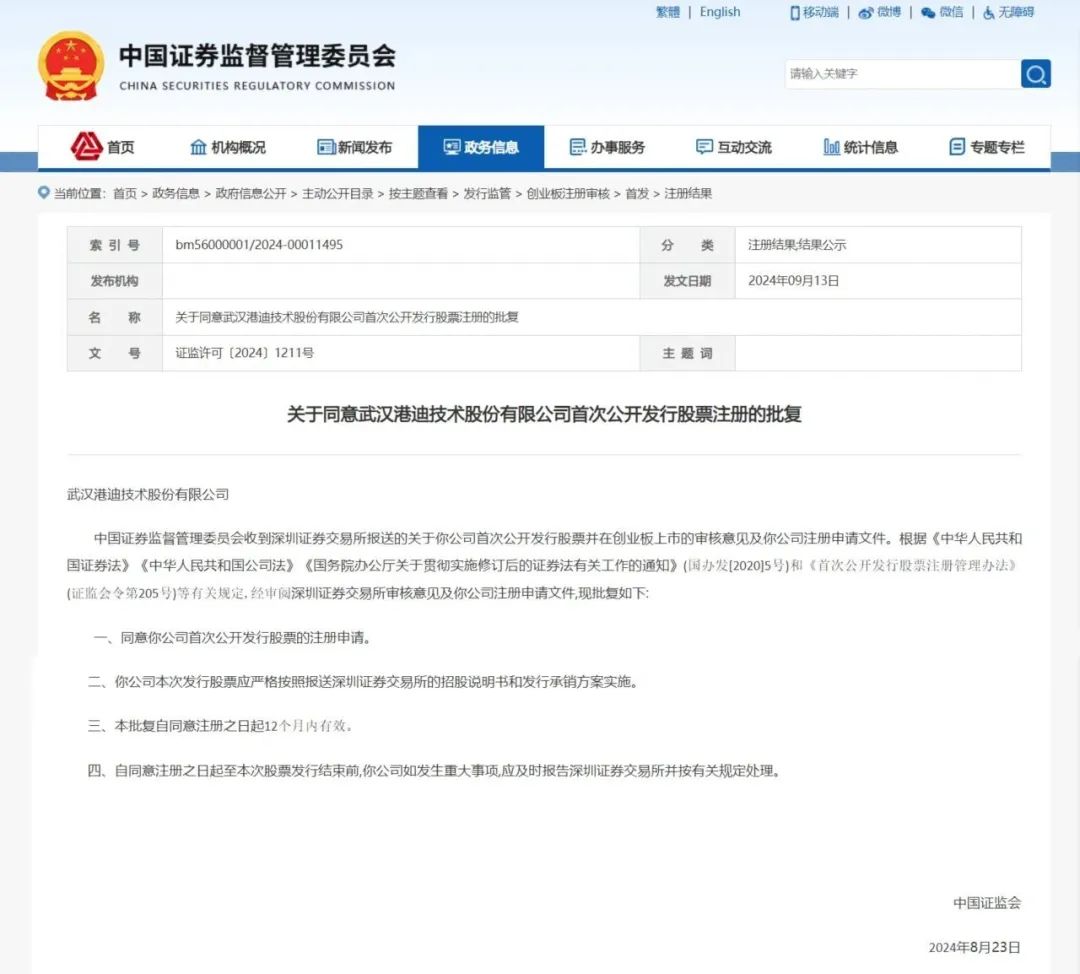The height and width of the screenshot is (974, 1080).
Task: Open the 专题专栏 navigation tab
Action: pos(987,147)
